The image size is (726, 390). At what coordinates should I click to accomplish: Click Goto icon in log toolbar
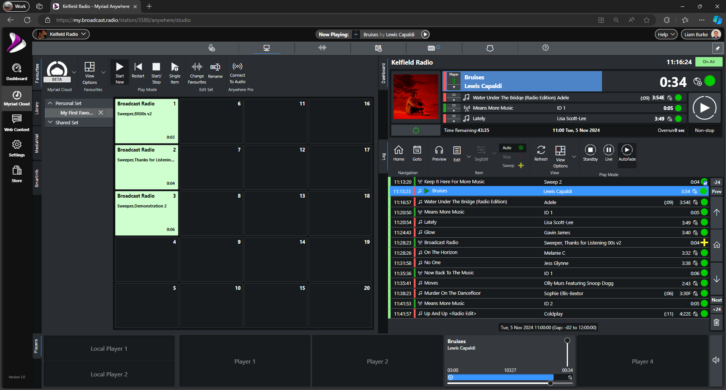click(417, 153)
